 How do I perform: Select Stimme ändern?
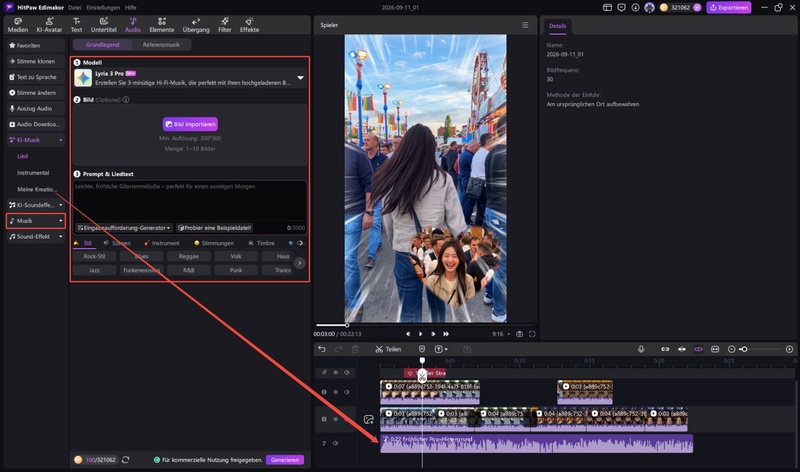click(36, 93)
